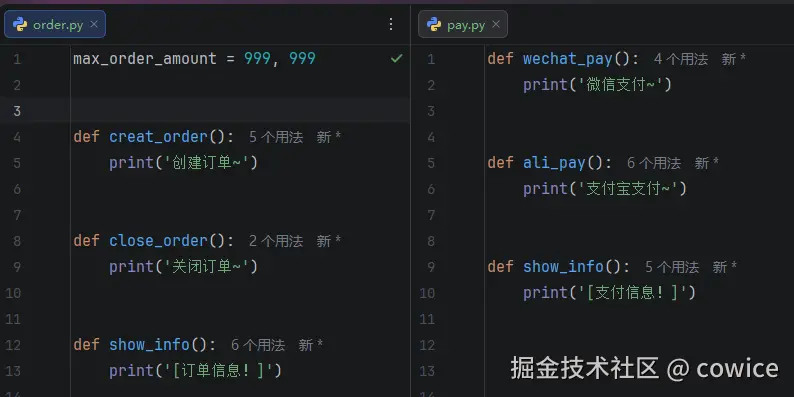Click the 新* author hint beside creat_order
Viewport: 794px width, 397px height.
329,137
